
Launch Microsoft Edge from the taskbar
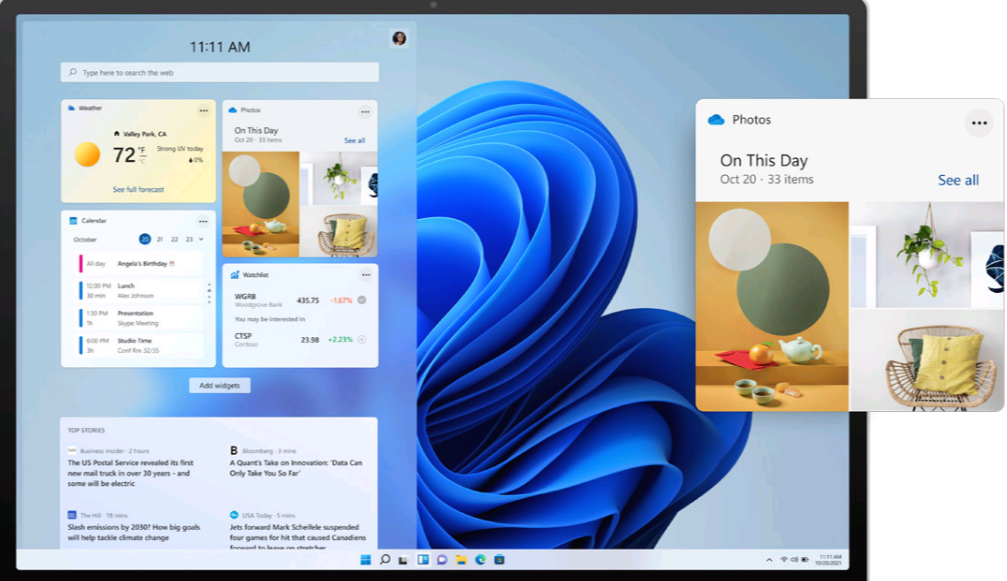[480, 560]
